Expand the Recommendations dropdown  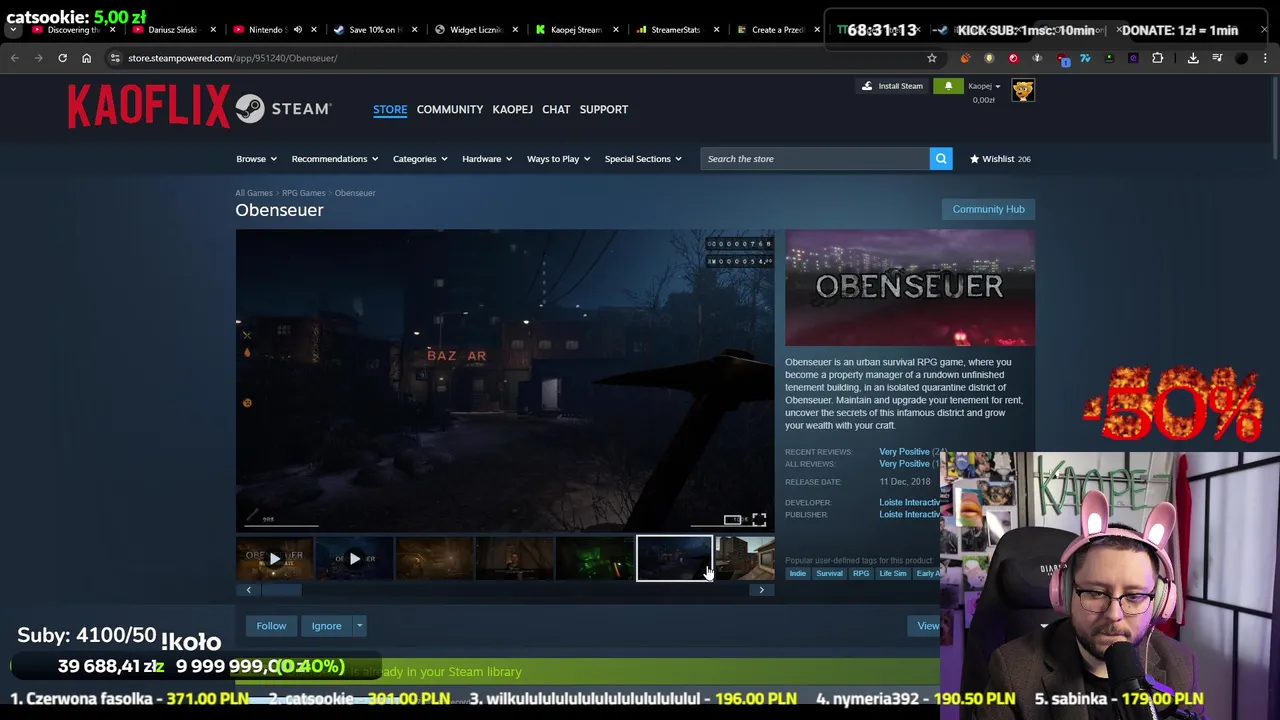tap(334, 159)
